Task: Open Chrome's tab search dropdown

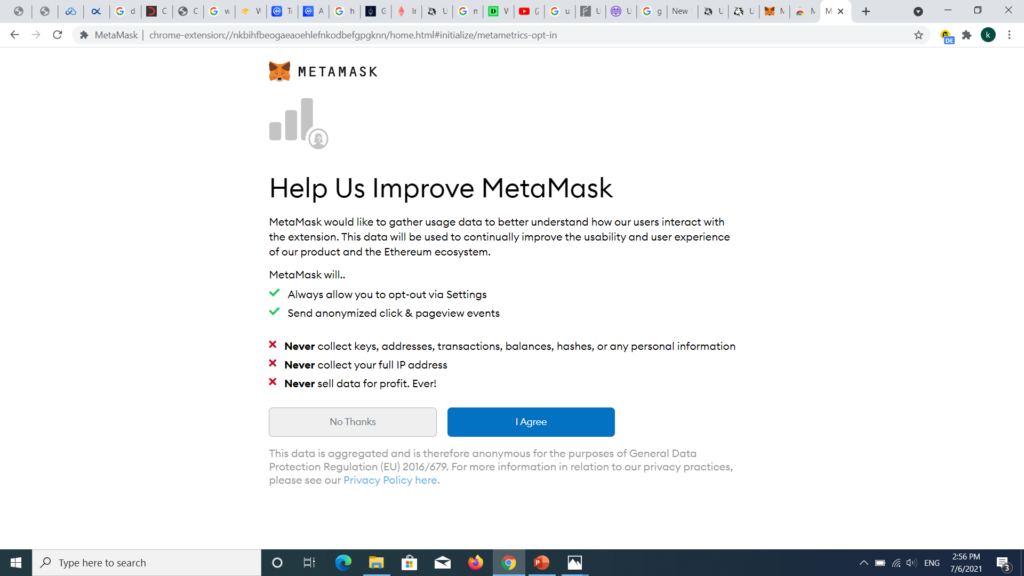Action: pyautogui.click(x=918, y=11)
